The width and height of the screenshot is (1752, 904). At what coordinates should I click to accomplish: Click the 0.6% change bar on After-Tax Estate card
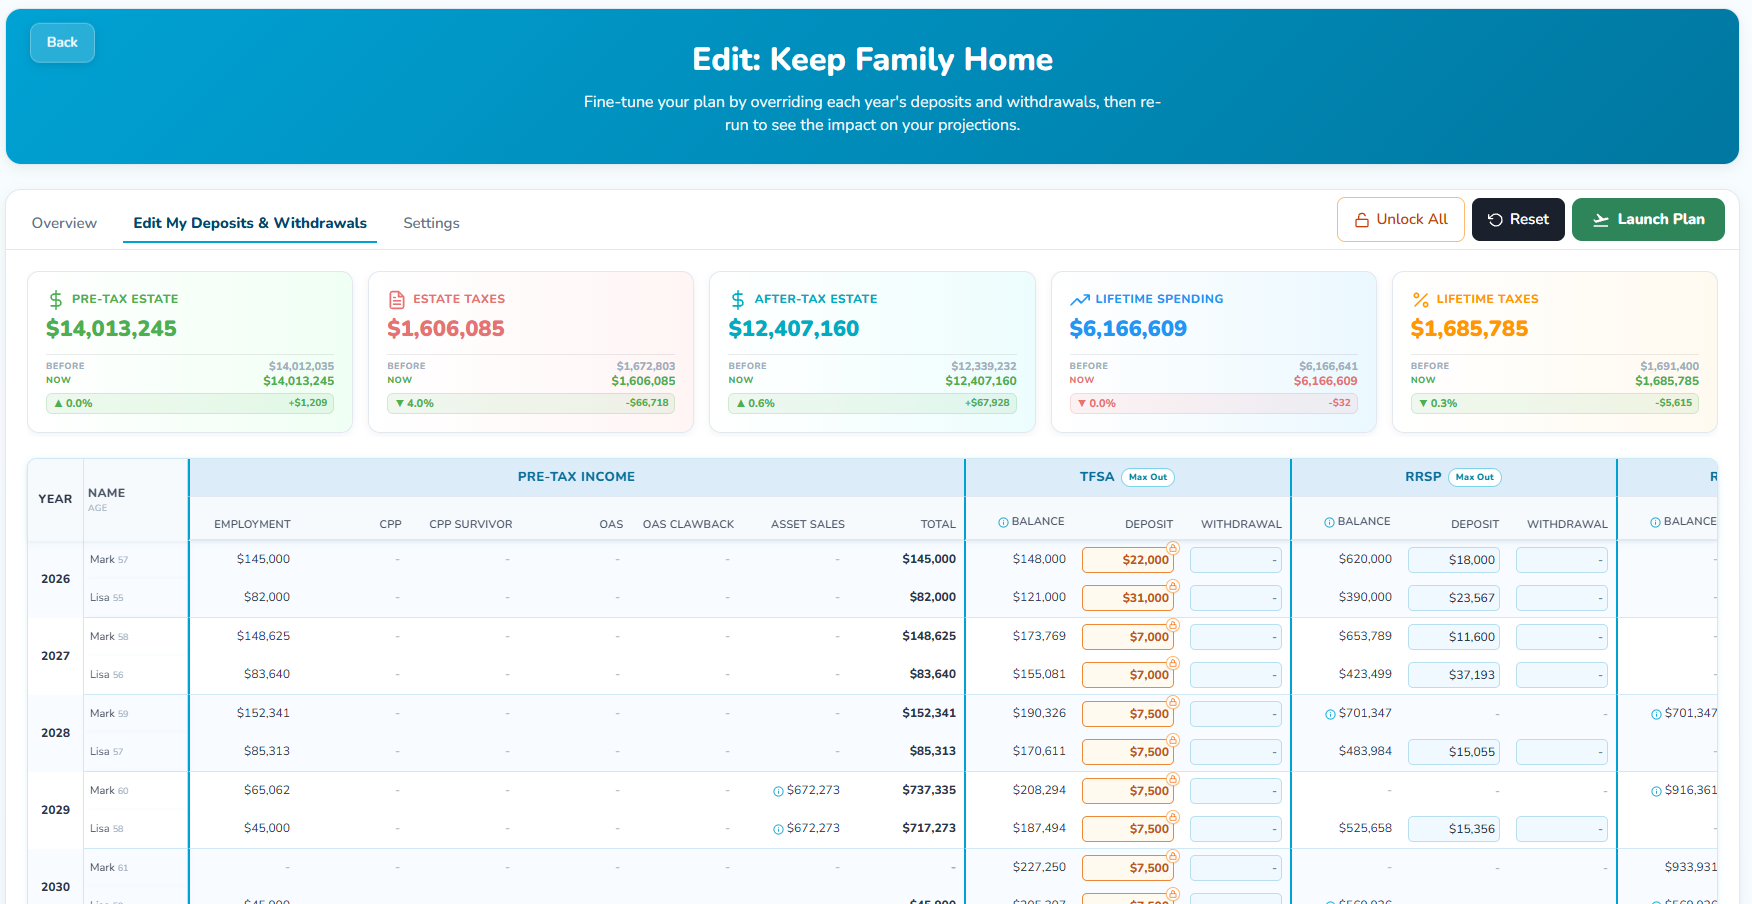click(872, 403)
